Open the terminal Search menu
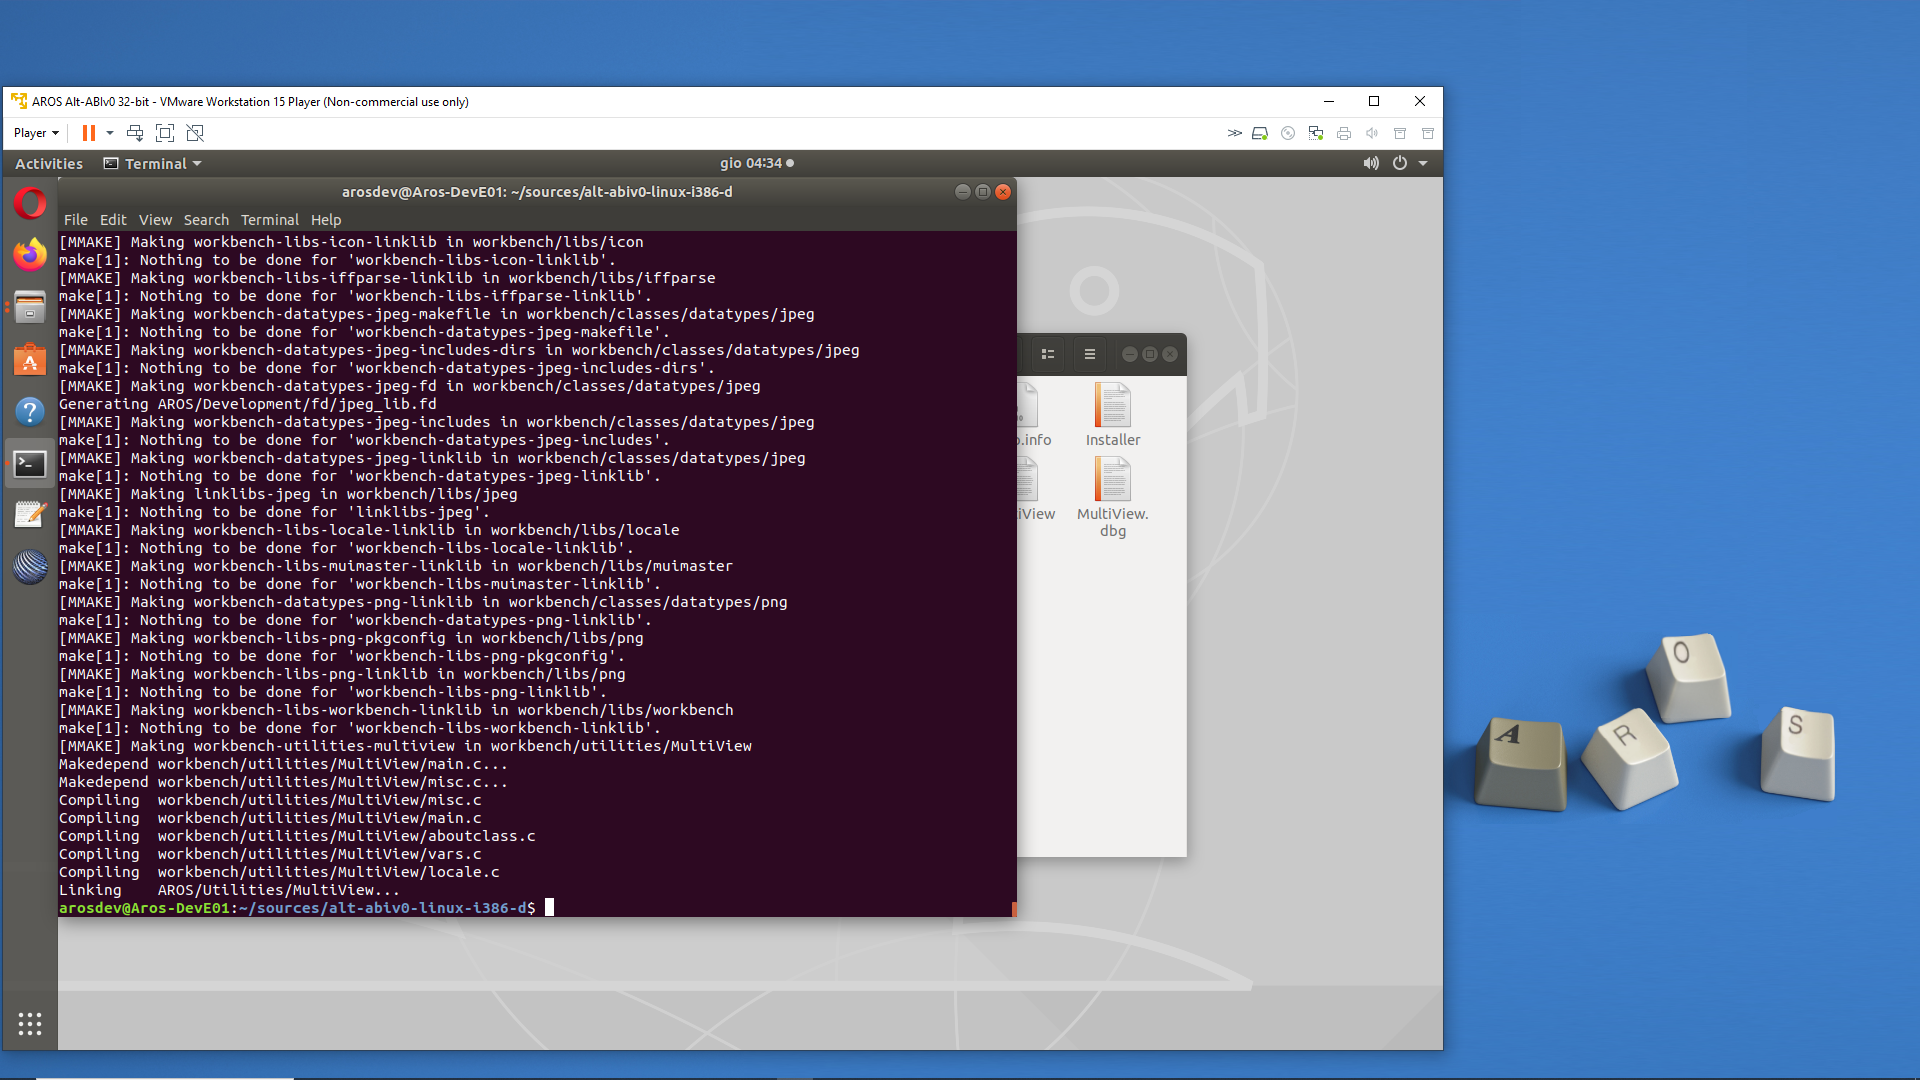The height and width of the screenshot is (1080, 1920). 206,220
